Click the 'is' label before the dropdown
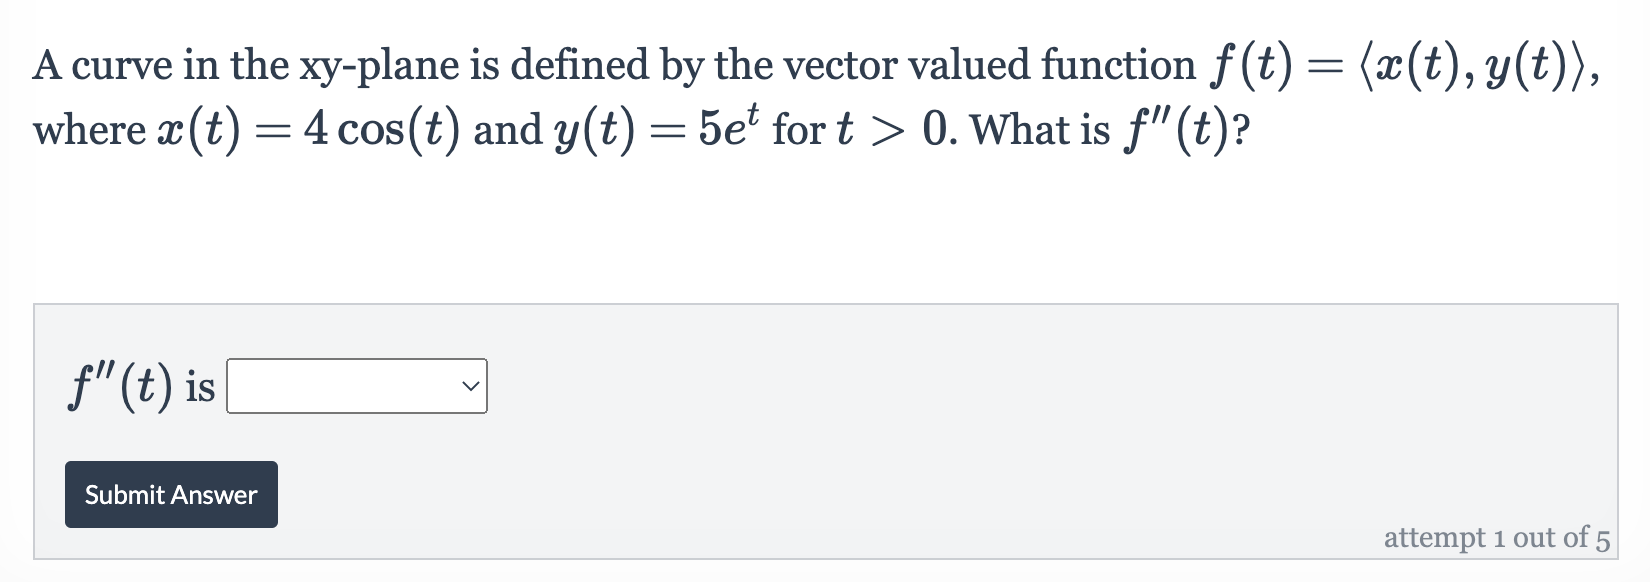1650x582 pixels. coord(200,390)
